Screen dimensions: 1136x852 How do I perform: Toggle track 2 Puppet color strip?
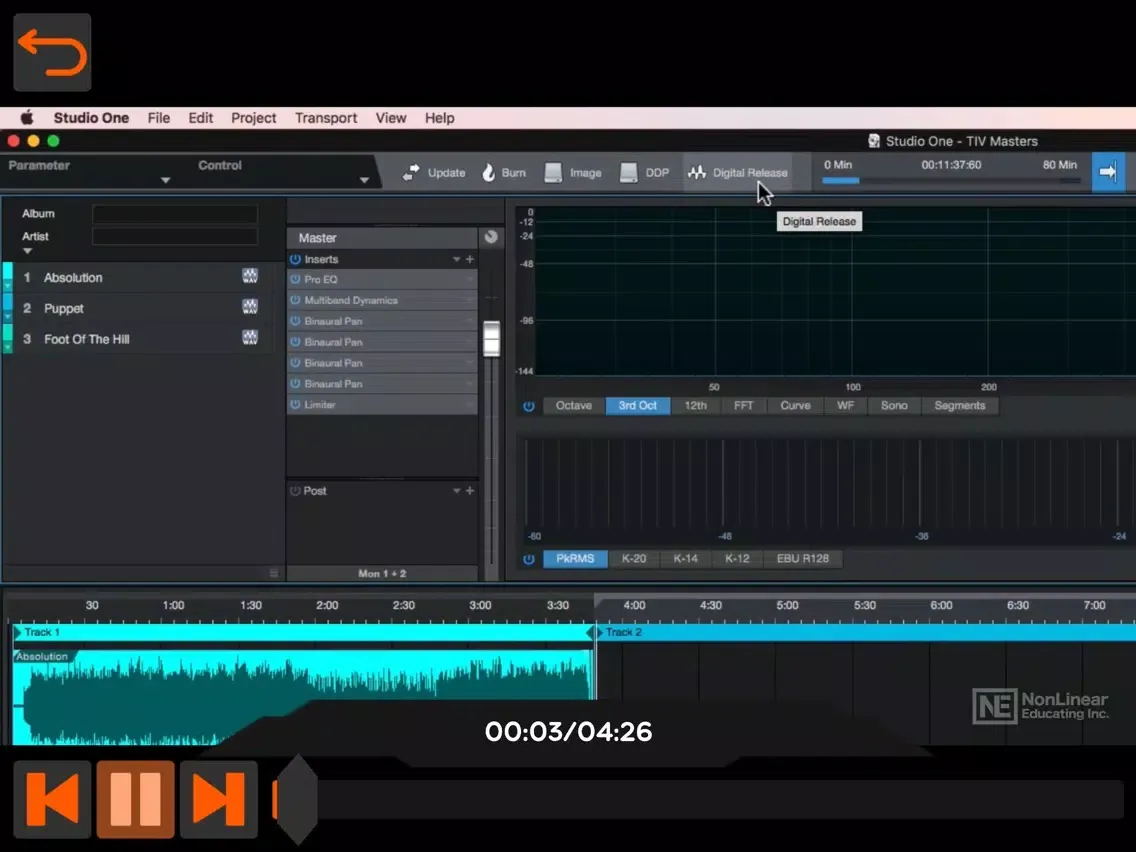8,308
